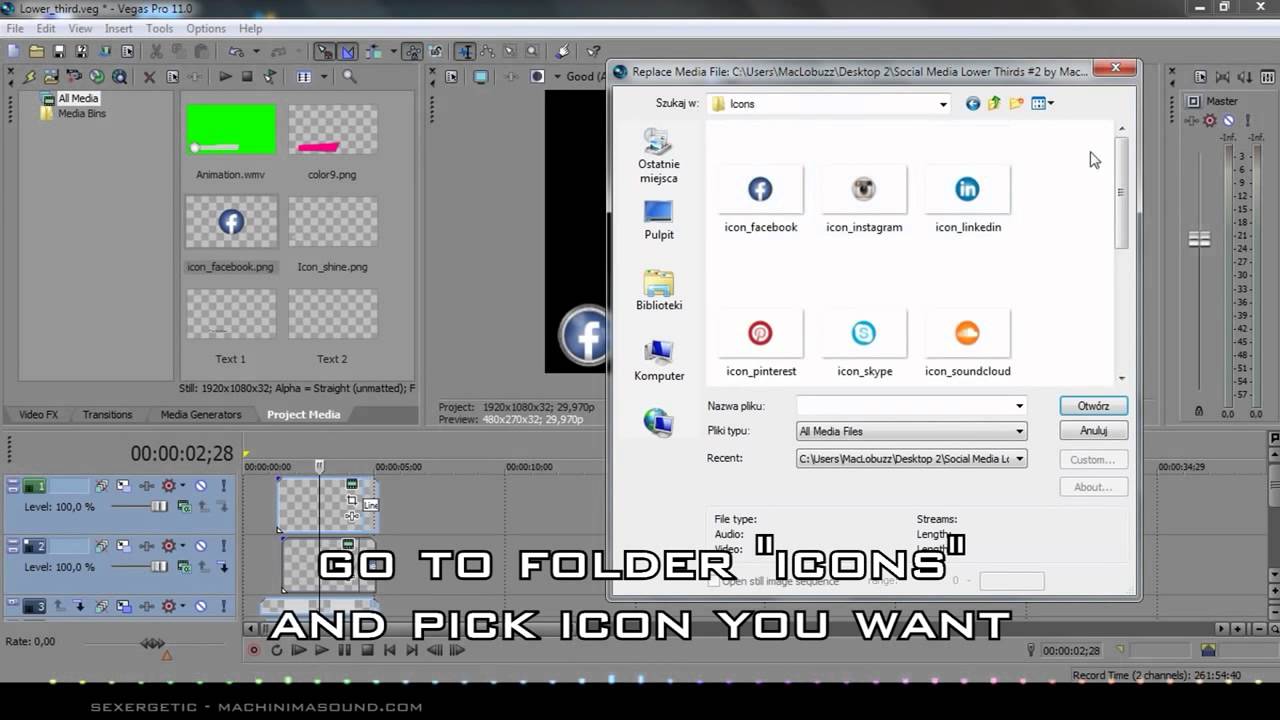
Task: Click the Undo arrow in the main toolbar
Action: [x=236, y=51]
